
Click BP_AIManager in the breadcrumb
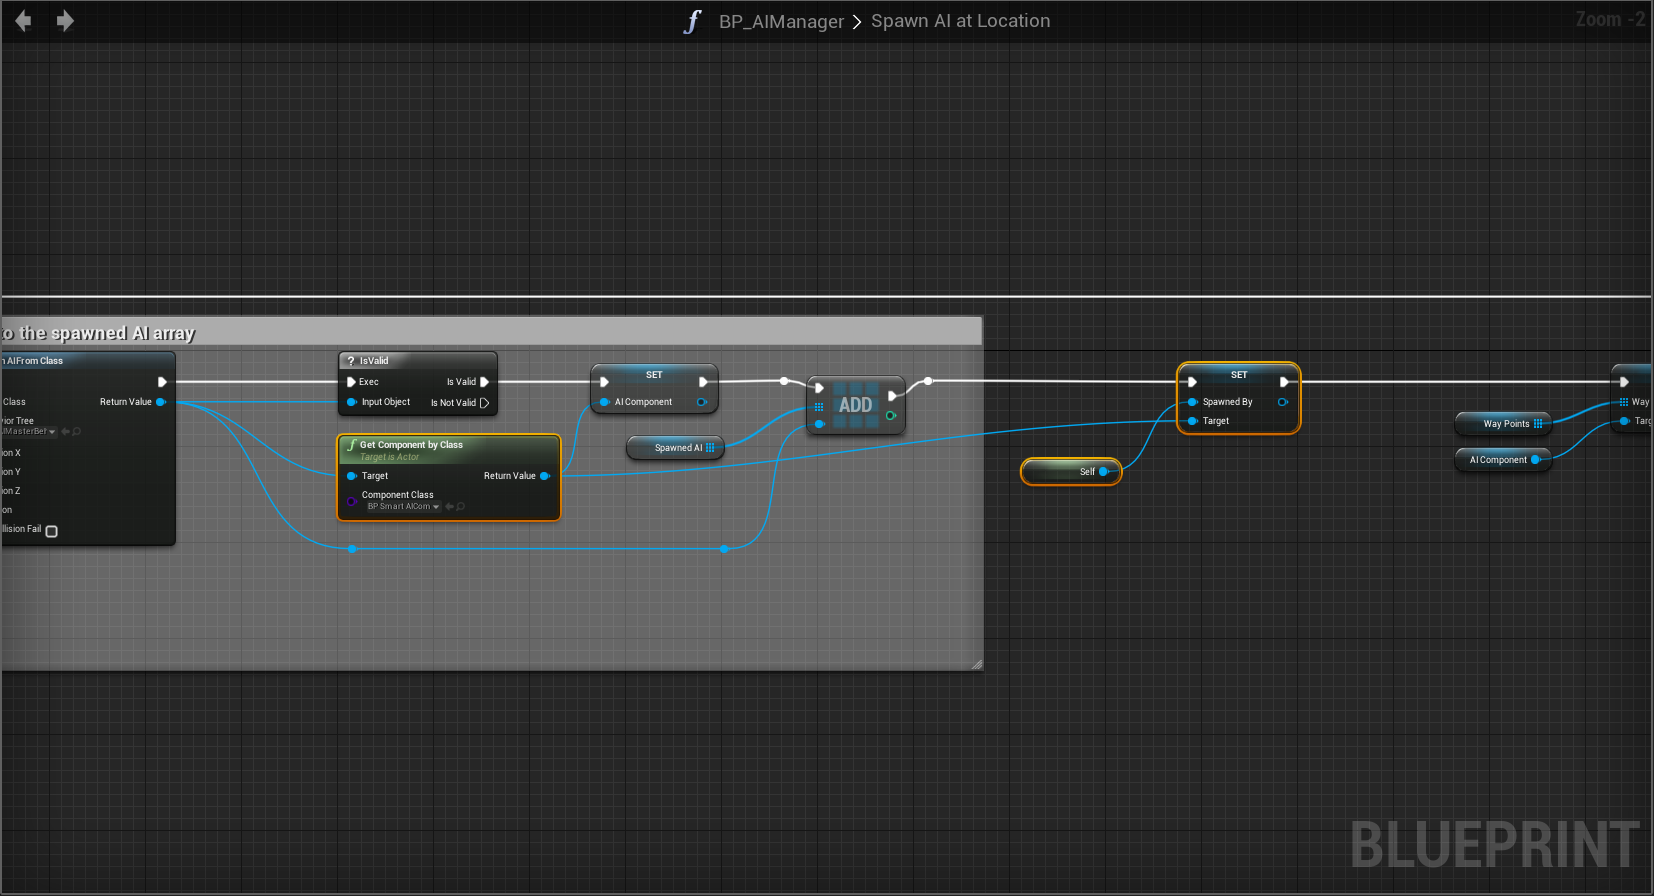tap(781, 22)
